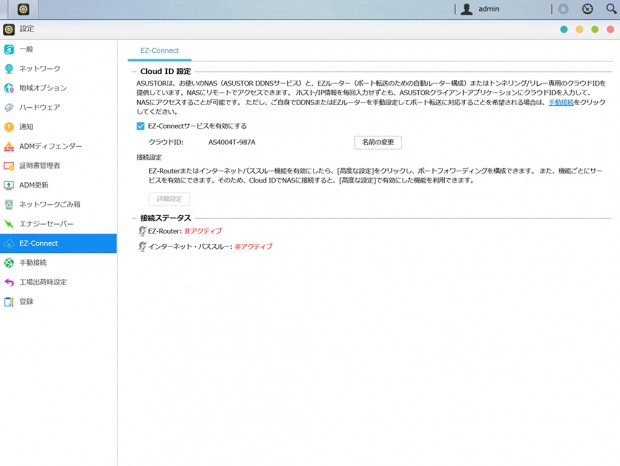Collapse the Cloud ID 設定 section
The width and height of the screenshot is (620, 466).
click(134, 72)
